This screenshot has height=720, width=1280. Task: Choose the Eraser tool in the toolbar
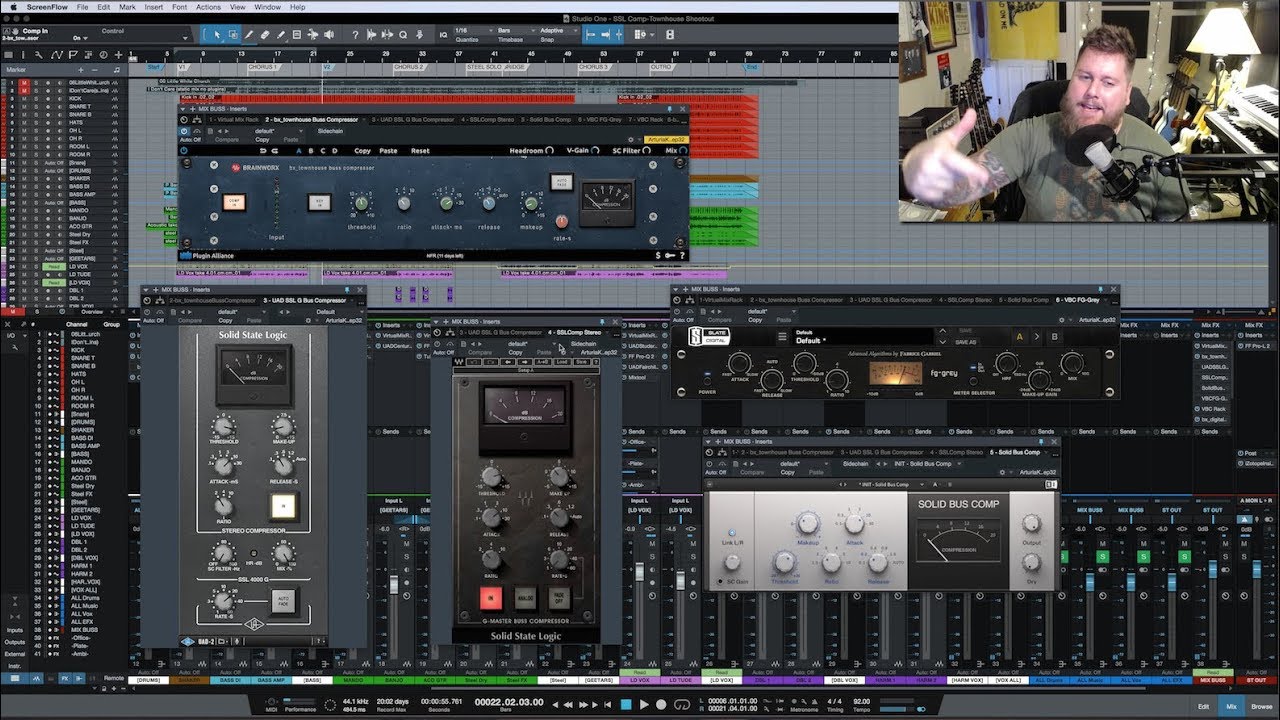point(265,35)
